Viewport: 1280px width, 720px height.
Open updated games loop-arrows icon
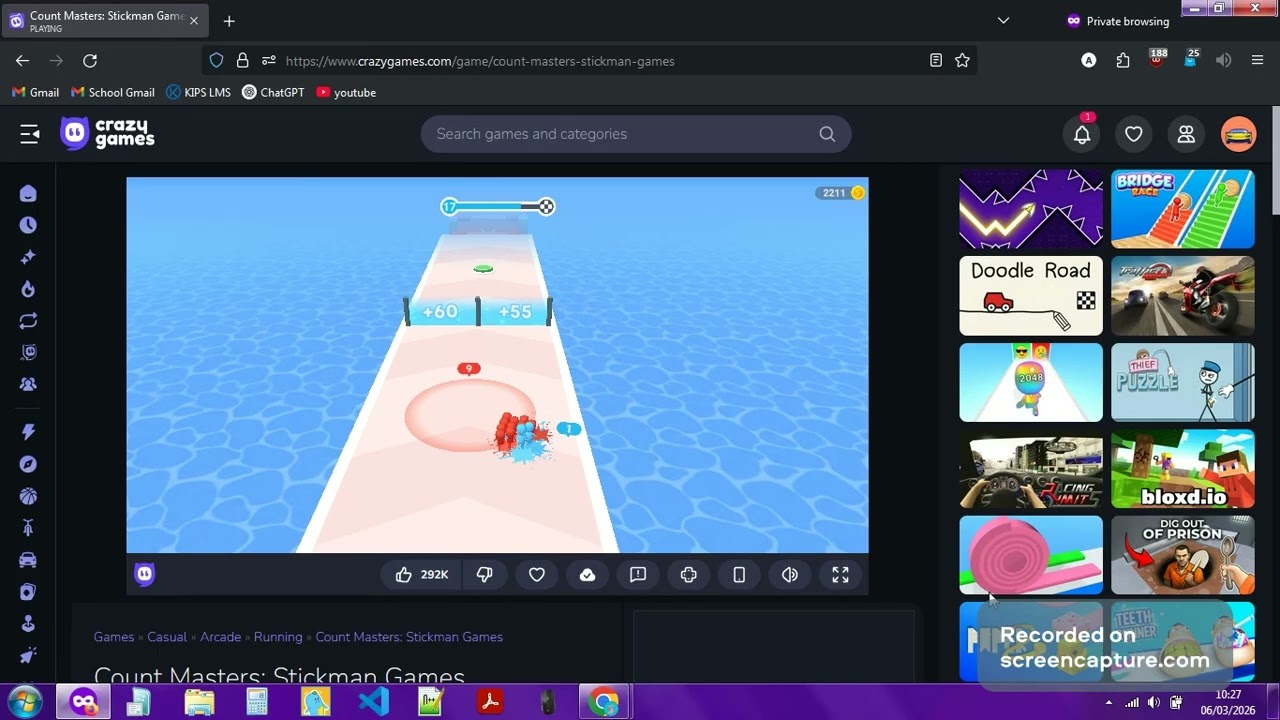[x=28, y=320]
